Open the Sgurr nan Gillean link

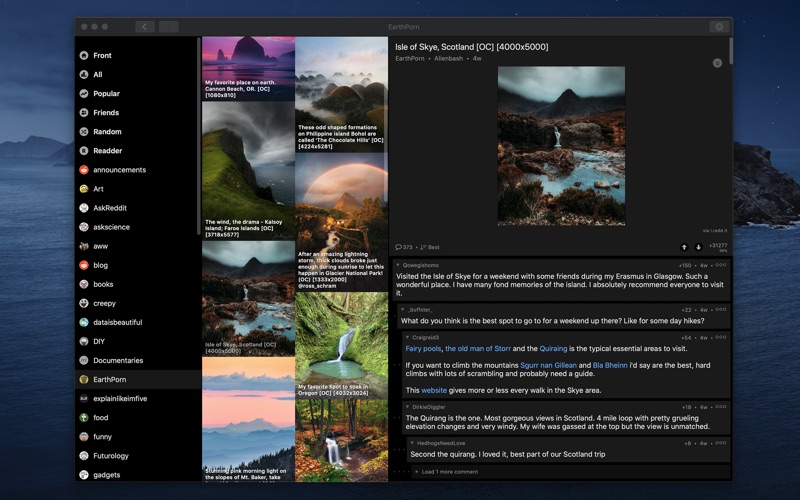click(x=548, y=365)
